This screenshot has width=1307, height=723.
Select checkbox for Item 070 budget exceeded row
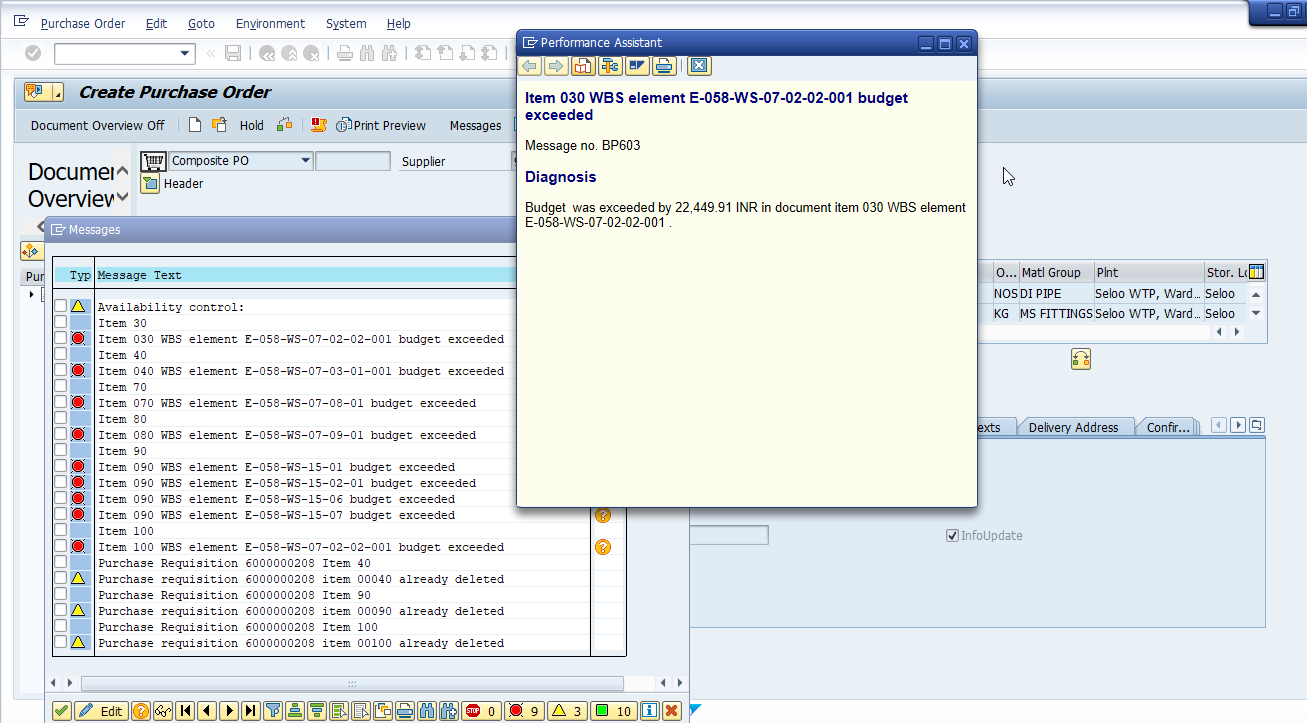(x=61, y=403)
